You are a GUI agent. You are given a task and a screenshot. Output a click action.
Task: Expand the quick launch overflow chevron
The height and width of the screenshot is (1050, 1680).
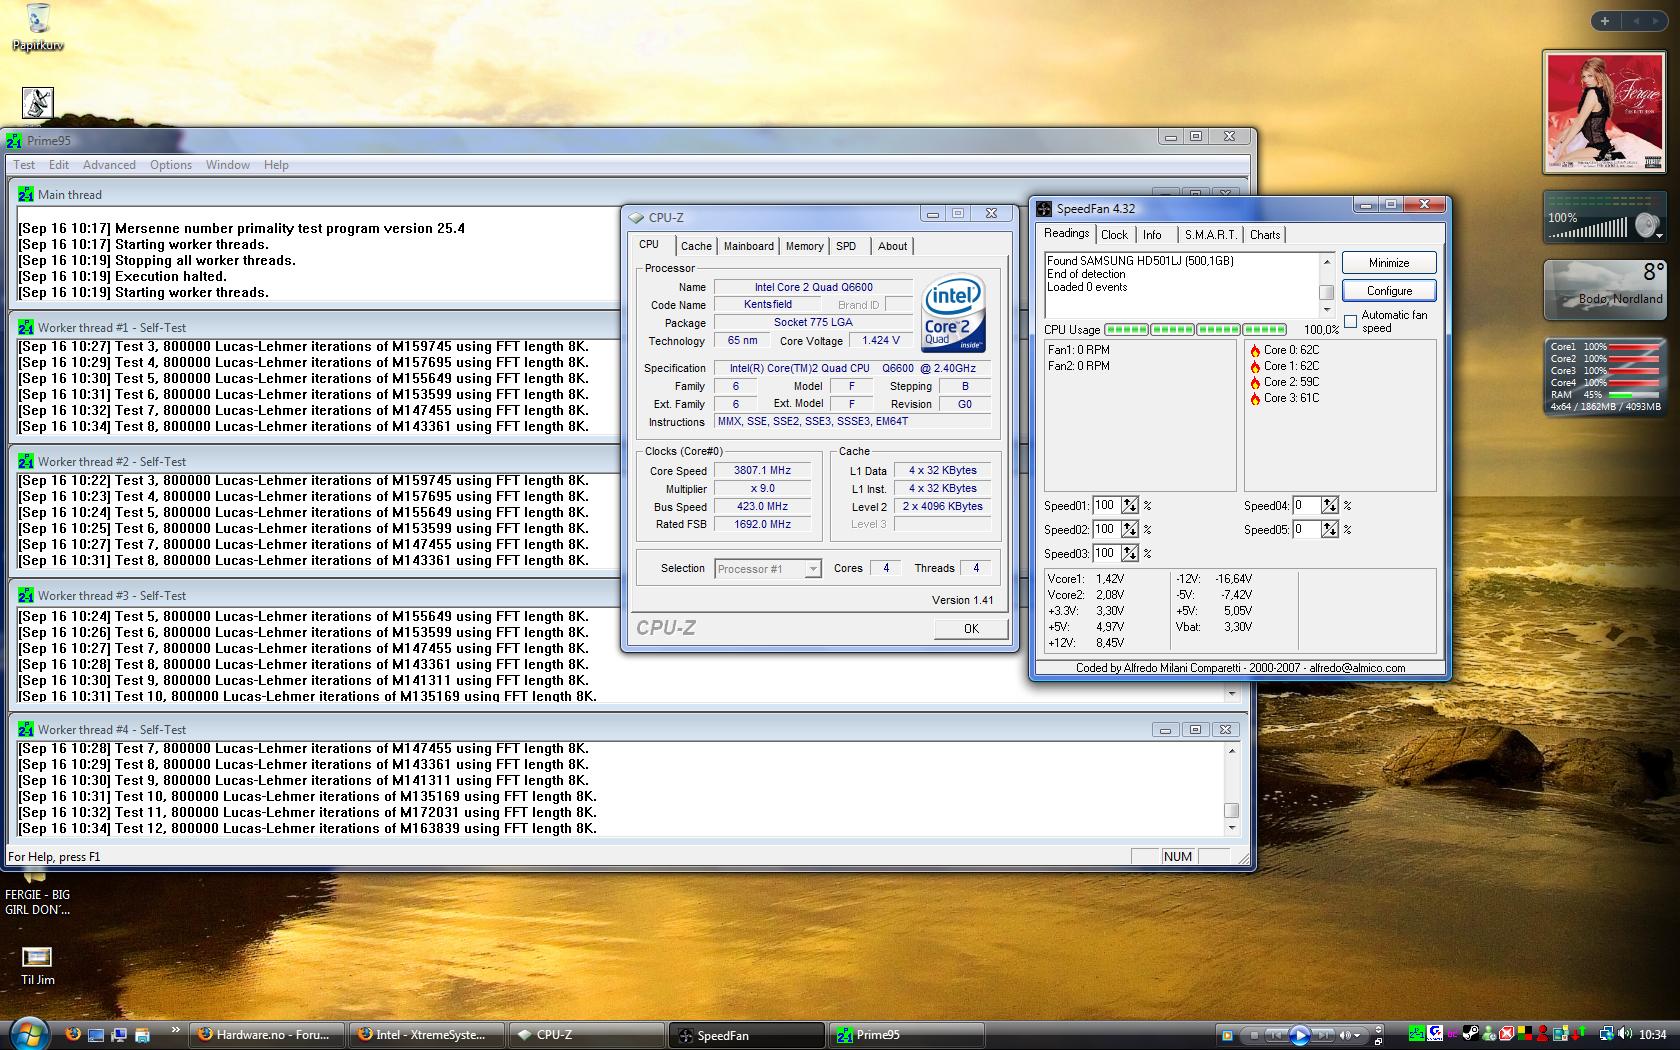click(x=176, y=1029)
